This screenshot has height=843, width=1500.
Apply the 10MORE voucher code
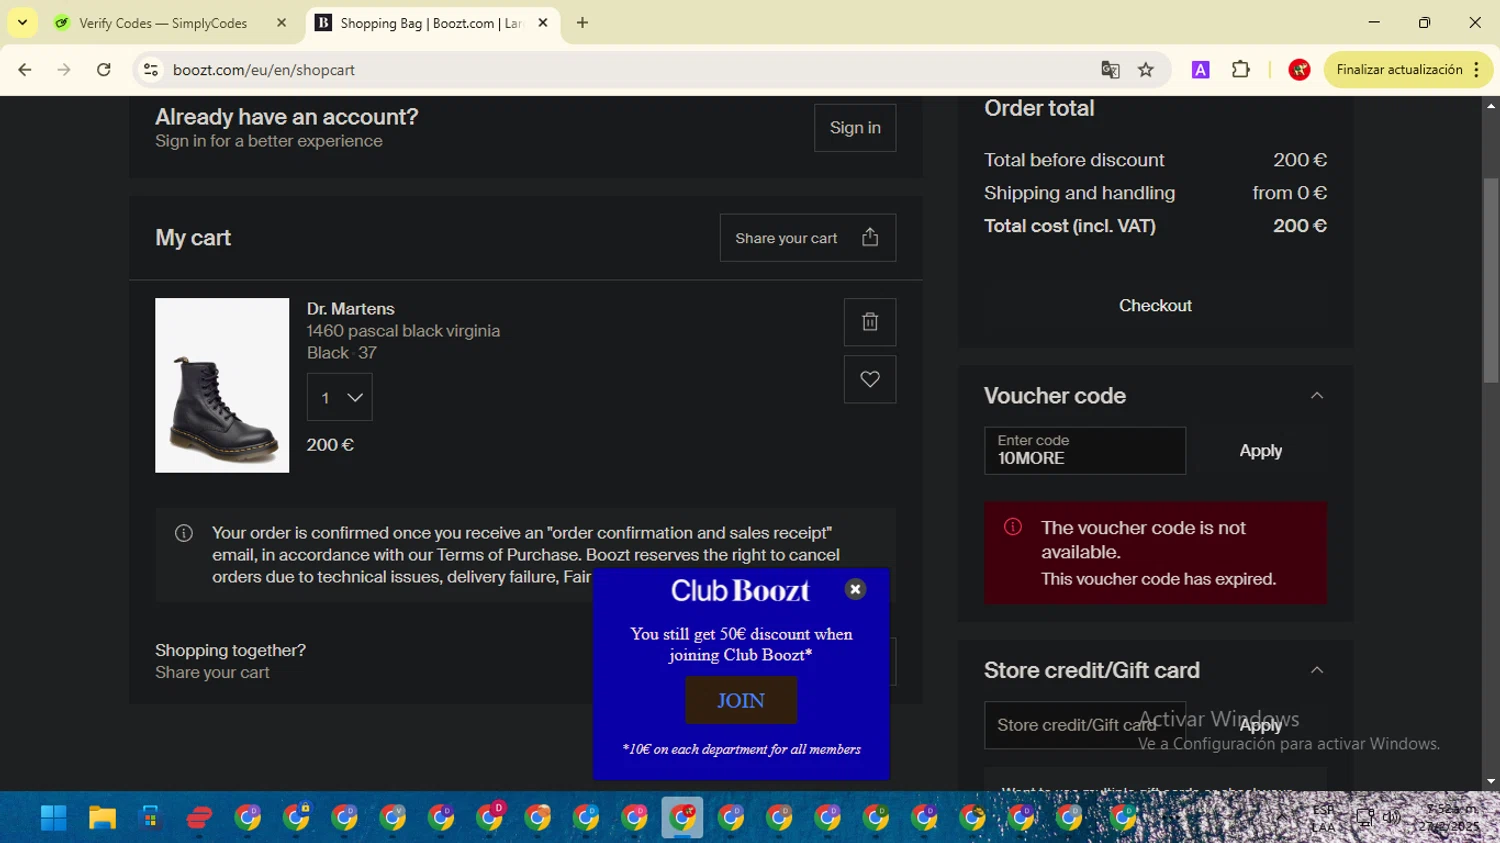click(1260, 451)
